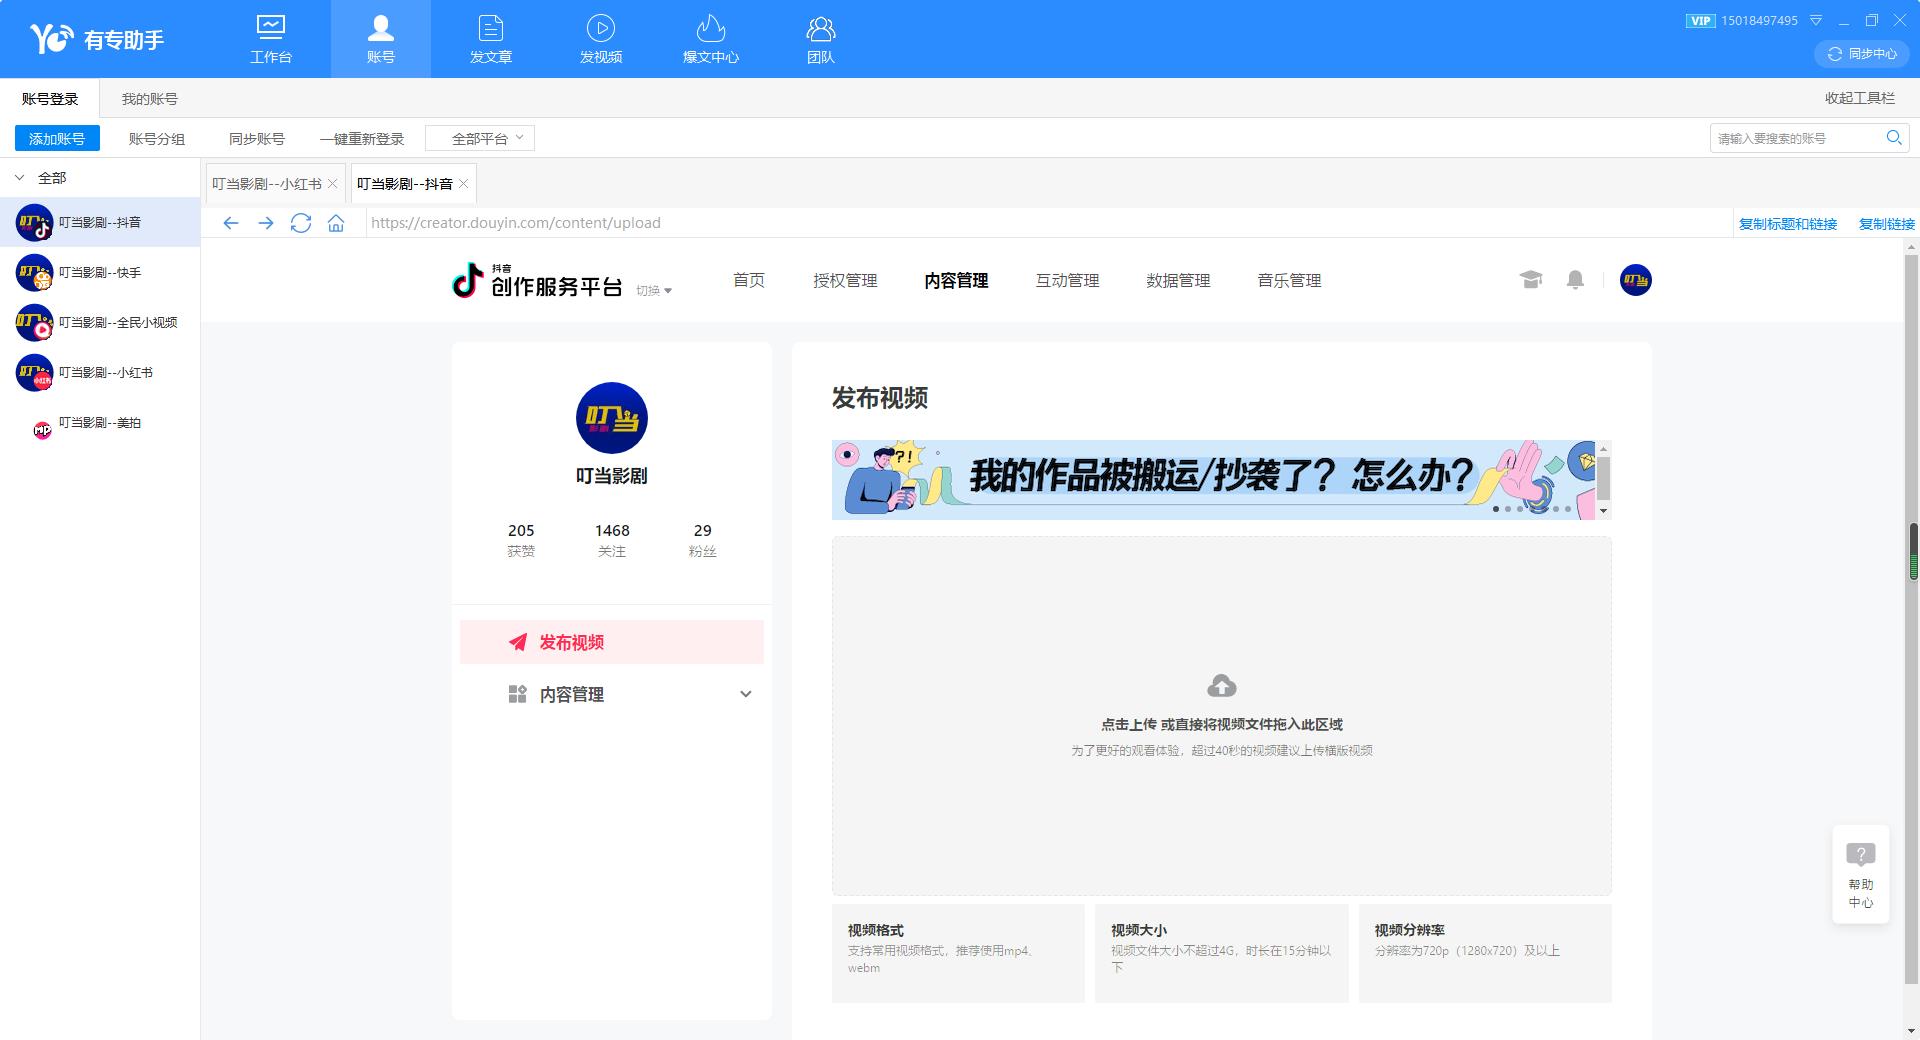
Task: Switch to the 叮当影剧--小红书 browser tab
Action: tap(266, 183)
